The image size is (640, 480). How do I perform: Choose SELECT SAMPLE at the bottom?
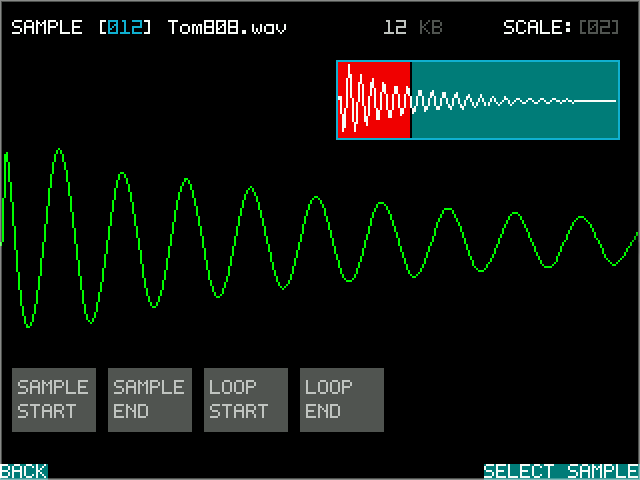point(561,471)
